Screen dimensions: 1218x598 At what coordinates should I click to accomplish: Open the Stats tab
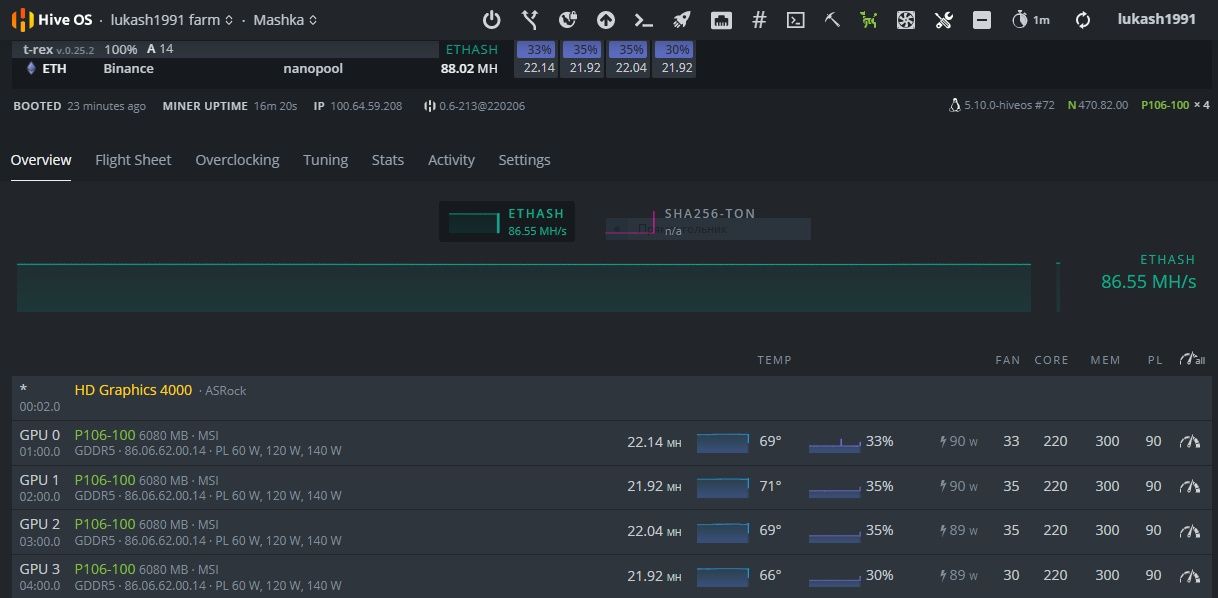[x=388, y=160]
